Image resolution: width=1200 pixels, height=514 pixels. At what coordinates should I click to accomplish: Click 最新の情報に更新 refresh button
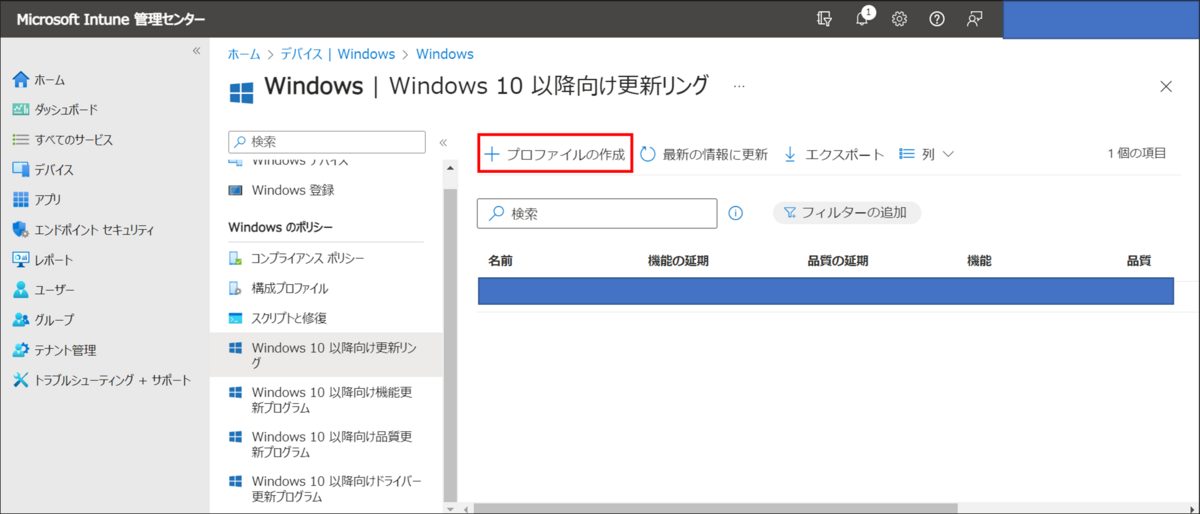coord(704,154)
